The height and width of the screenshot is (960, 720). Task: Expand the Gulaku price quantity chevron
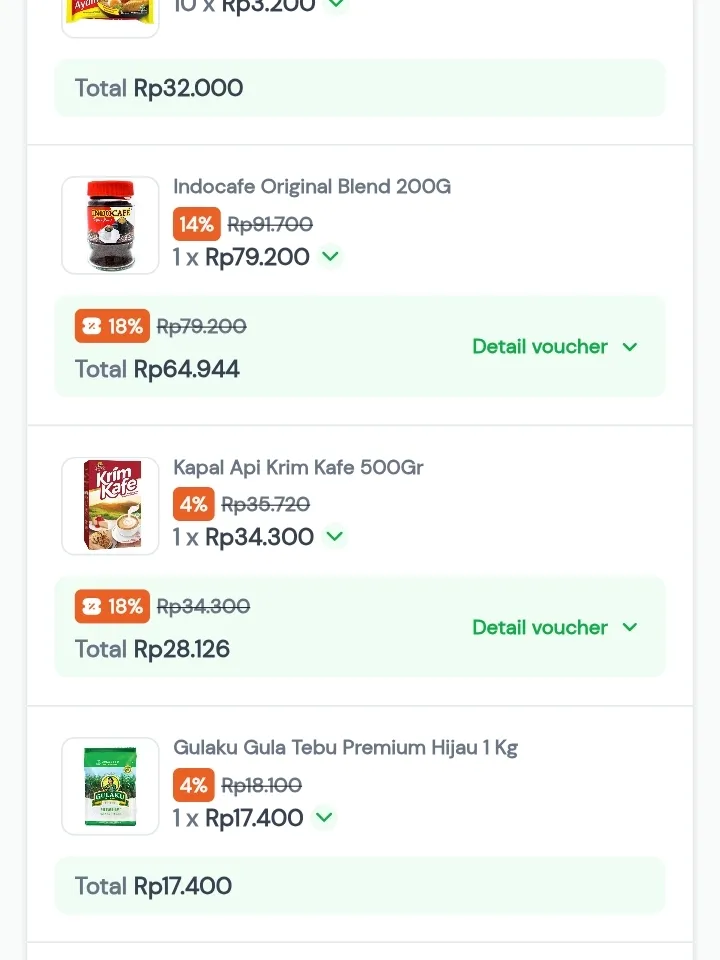pos(324,818)
